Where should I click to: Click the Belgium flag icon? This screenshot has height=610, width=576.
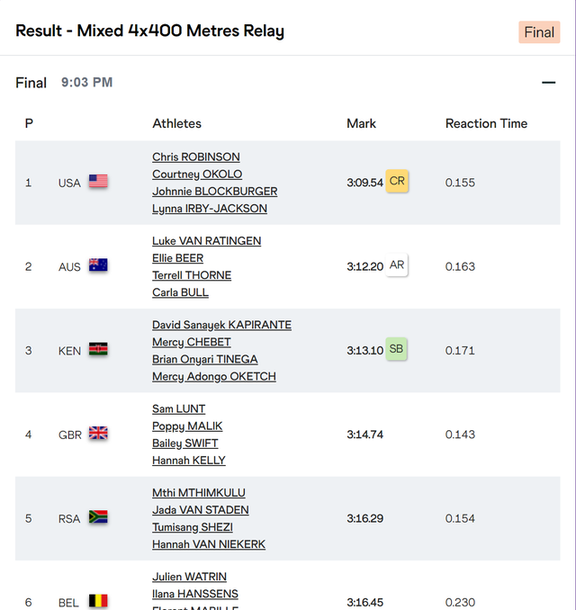pos(98,601)
